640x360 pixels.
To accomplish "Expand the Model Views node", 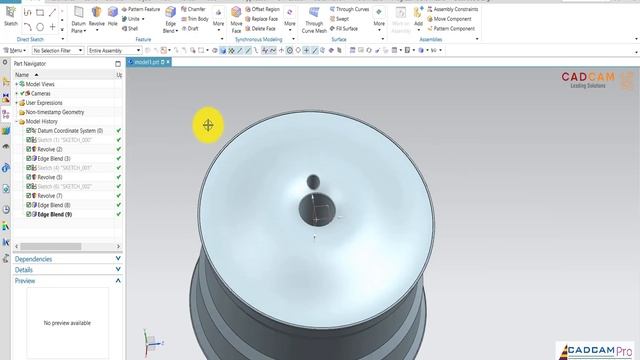I will 17,84.
